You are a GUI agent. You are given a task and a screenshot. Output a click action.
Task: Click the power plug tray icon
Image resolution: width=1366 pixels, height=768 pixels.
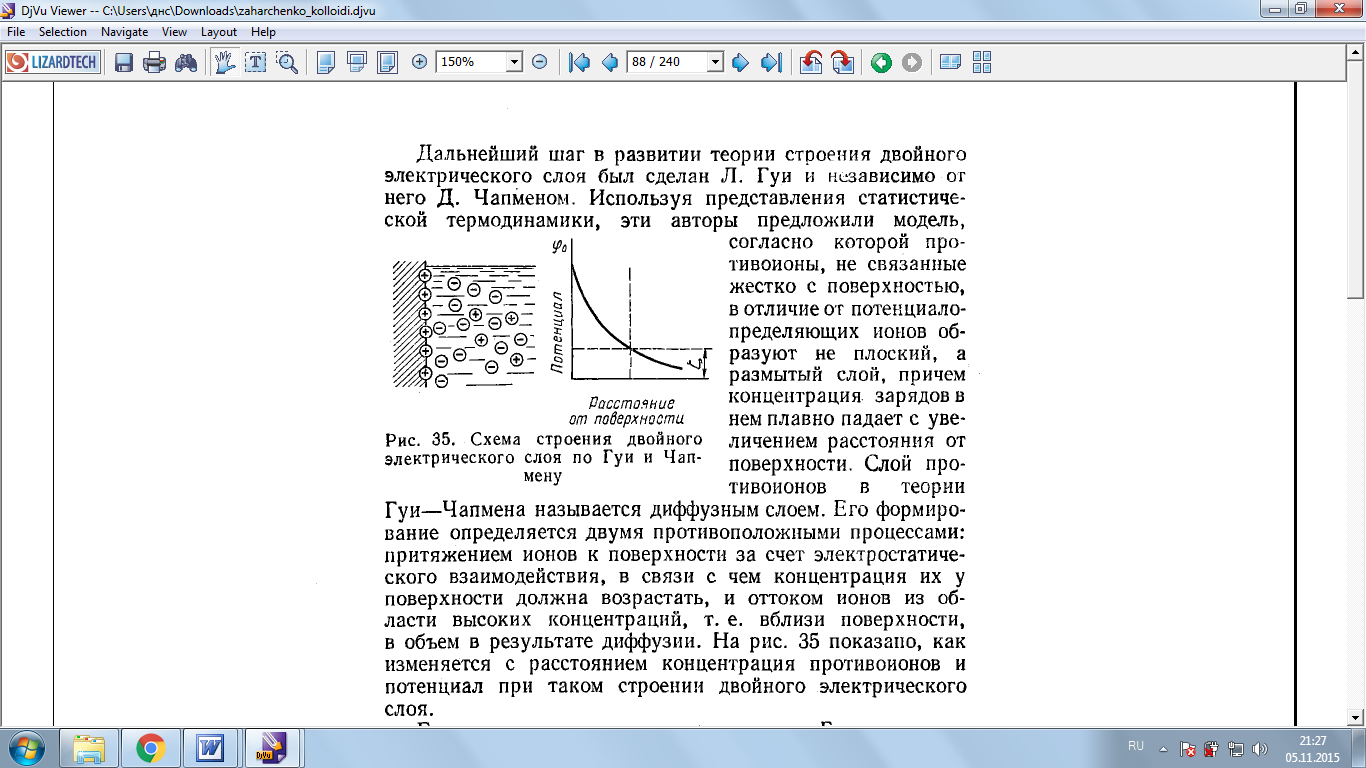pyautogui.click(x=1212, y=747)
